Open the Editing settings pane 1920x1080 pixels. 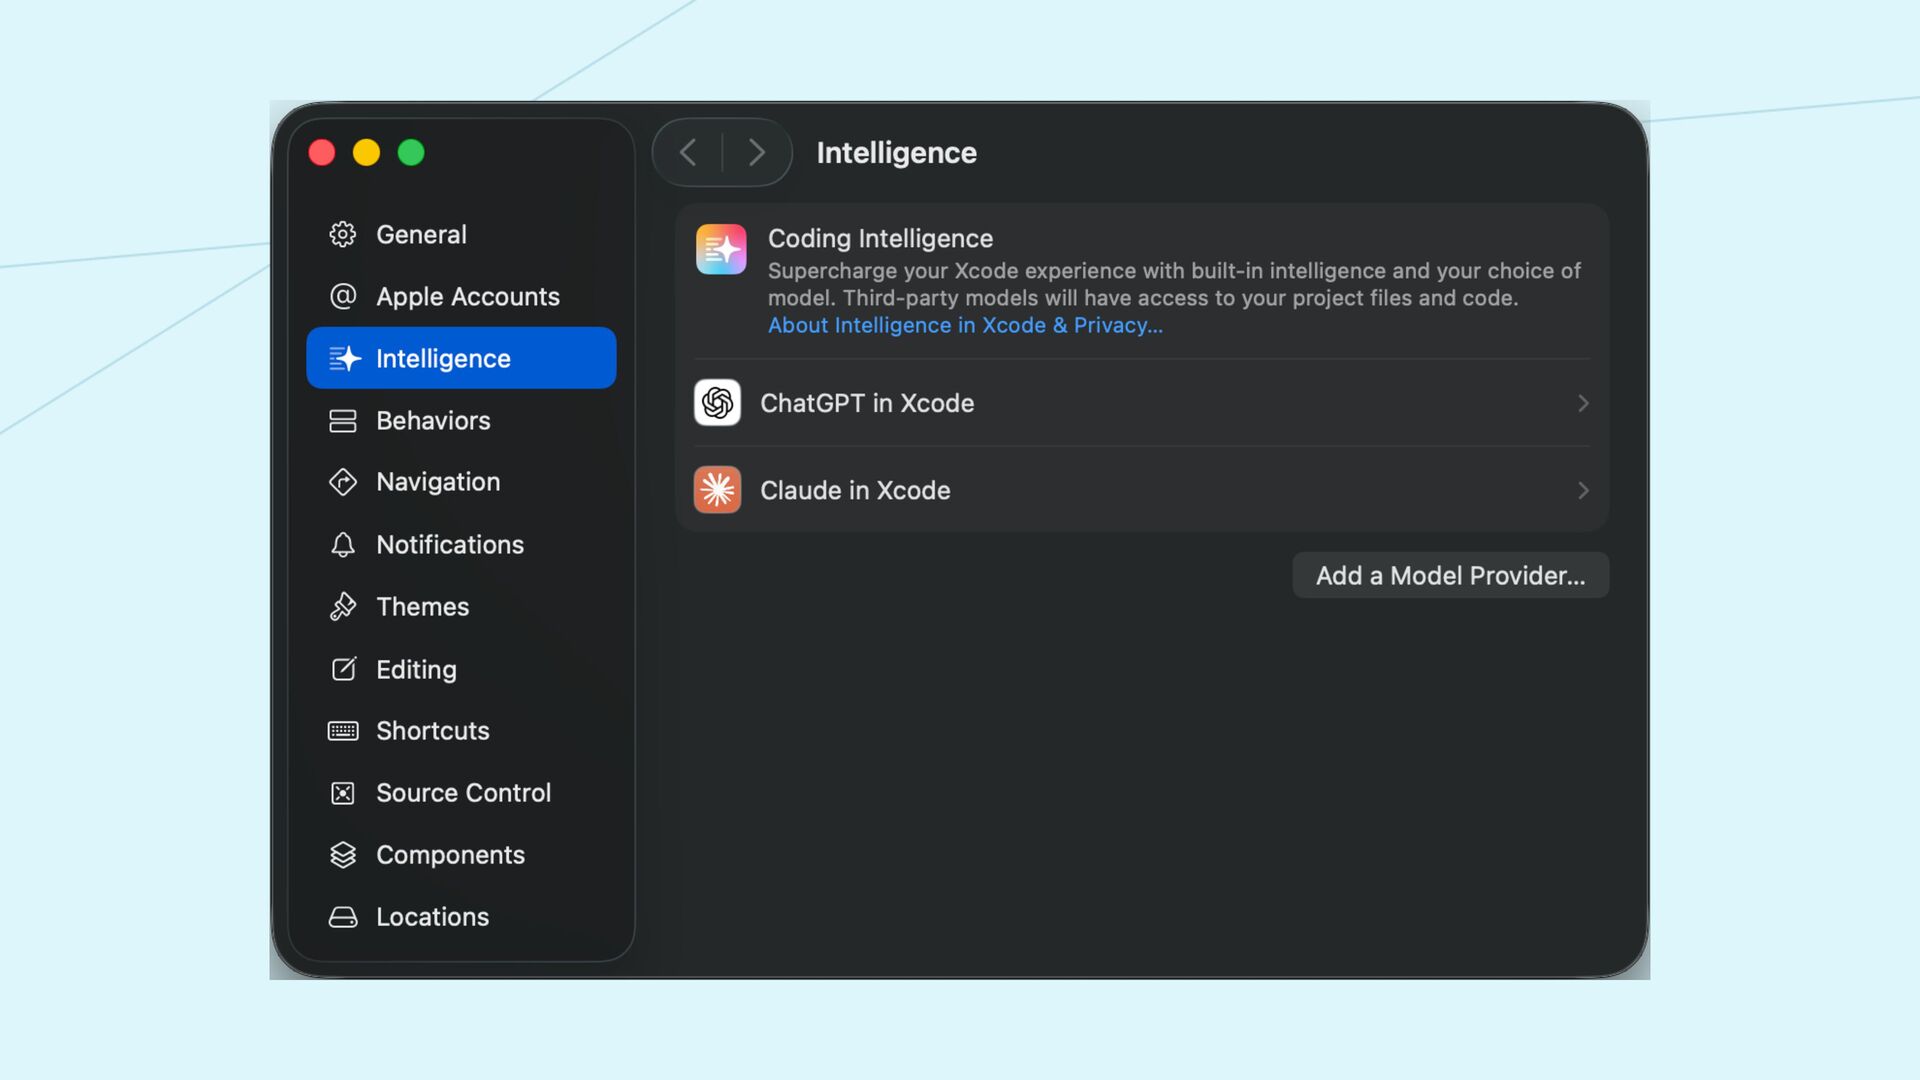pos(416,669)
